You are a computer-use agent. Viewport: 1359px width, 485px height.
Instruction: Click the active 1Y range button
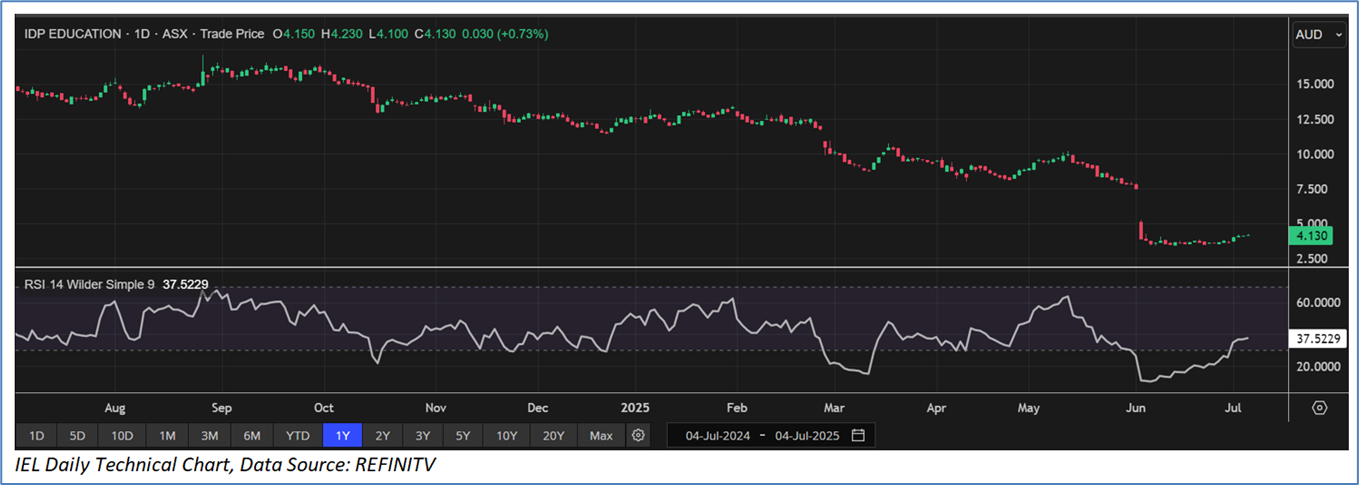click(x=342, y=436)
